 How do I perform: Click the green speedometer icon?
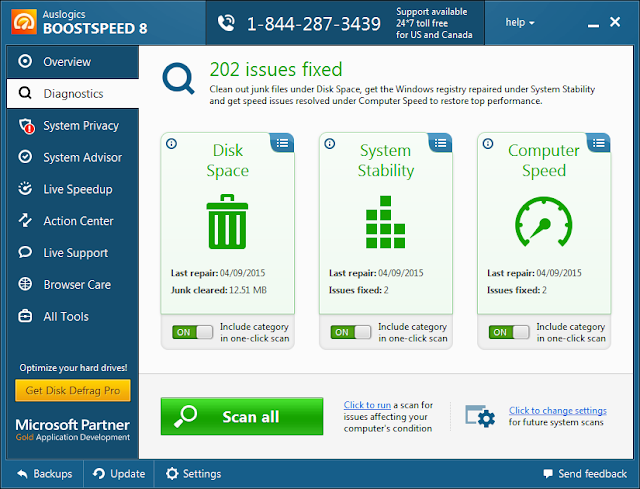544,222
